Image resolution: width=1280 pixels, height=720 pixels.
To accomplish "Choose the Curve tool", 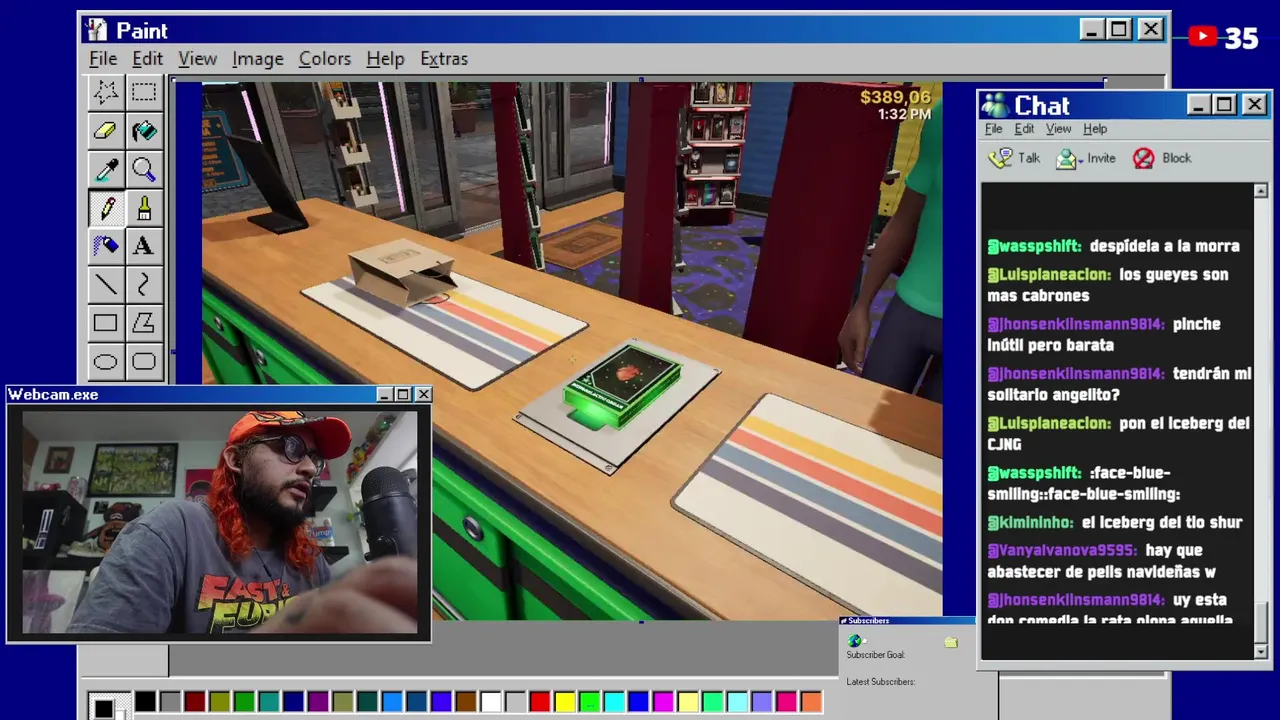I will click(x=143, y=285).
